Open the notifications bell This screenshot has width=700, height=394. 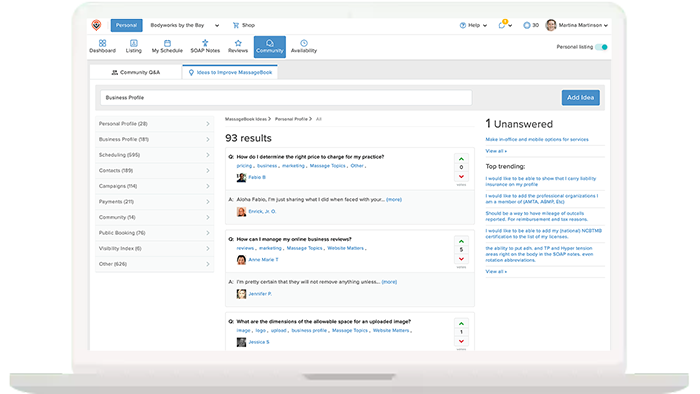pyautogui.click(x=502, y=25)
